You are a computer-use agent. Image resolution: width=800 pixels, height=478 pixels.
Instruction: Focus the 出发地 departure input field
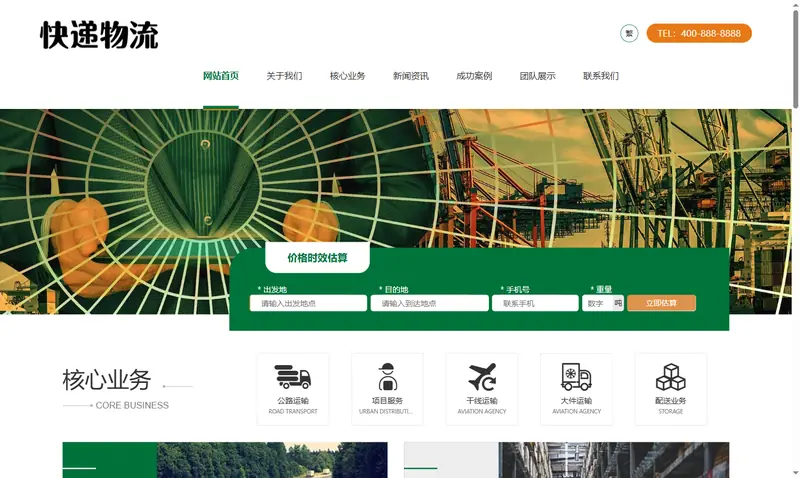coord(308,303)
